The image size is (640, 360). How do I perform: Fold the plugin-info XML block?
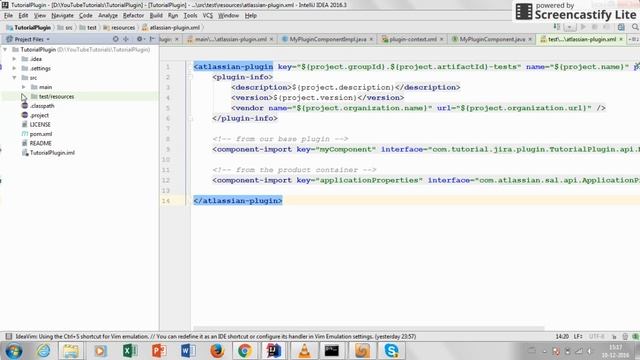click(x=191, y=77)
